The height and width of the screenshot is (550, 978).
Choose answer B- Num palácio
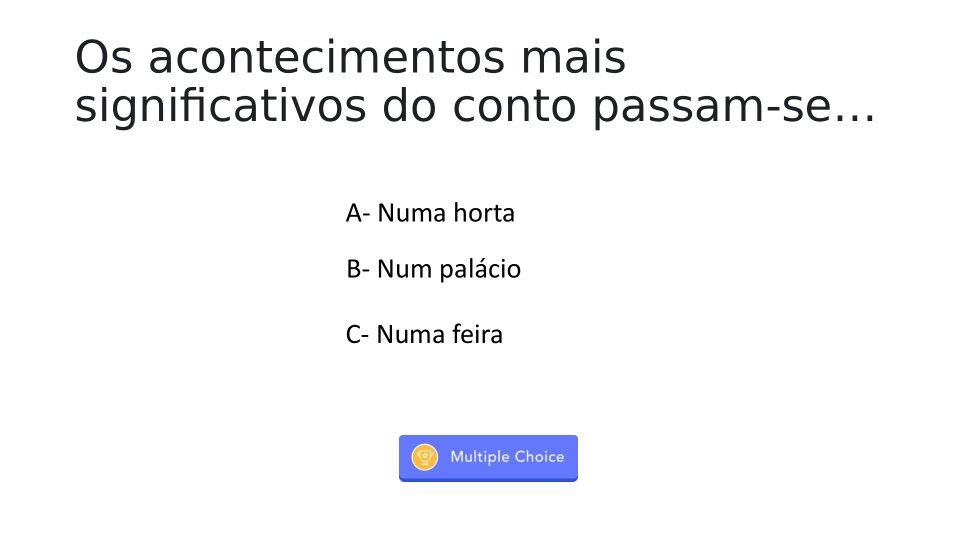[x=433, y=269]
